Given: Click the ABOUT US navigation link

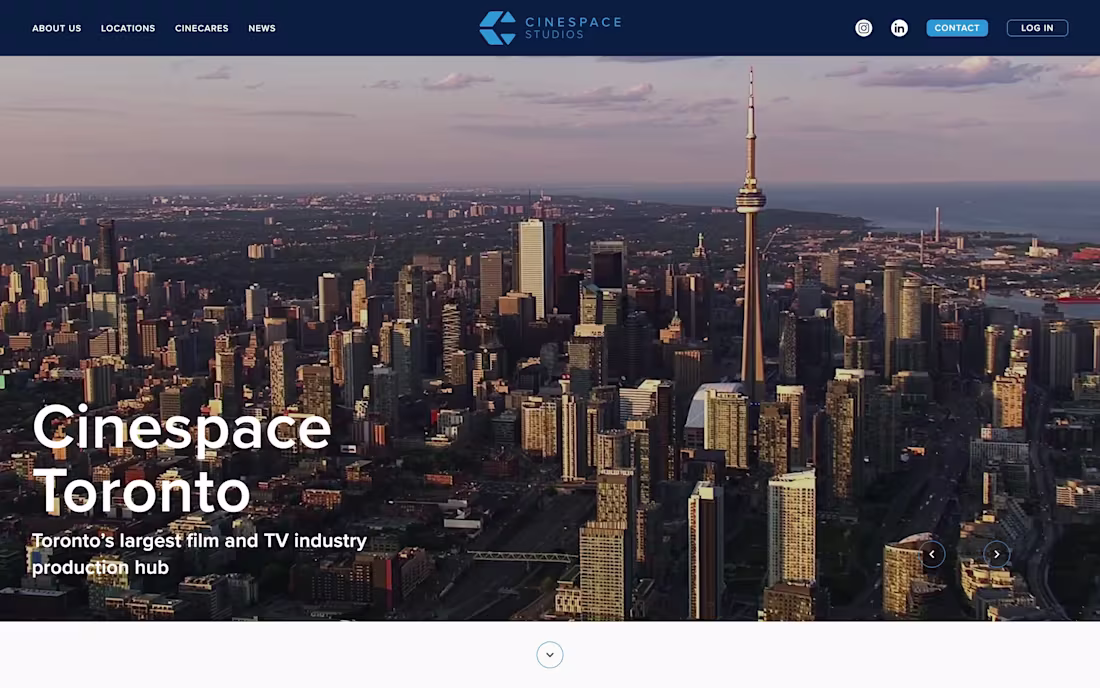Looking at the screenshot, I should (x=56, y=28).
